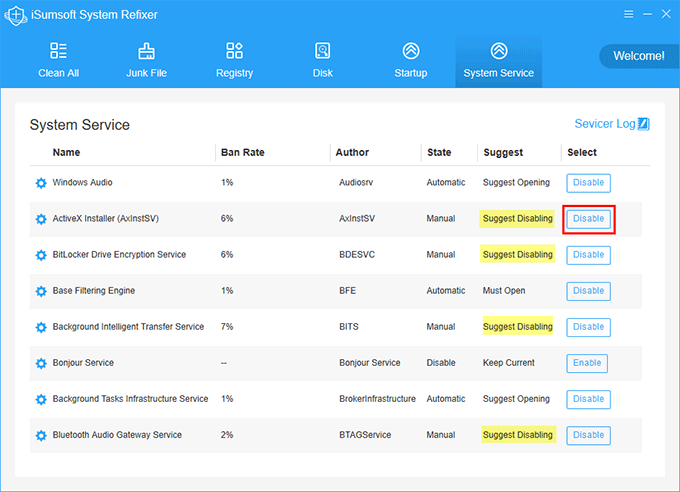Open the Registry tab
680x492 pixels.
coord(235,61)
